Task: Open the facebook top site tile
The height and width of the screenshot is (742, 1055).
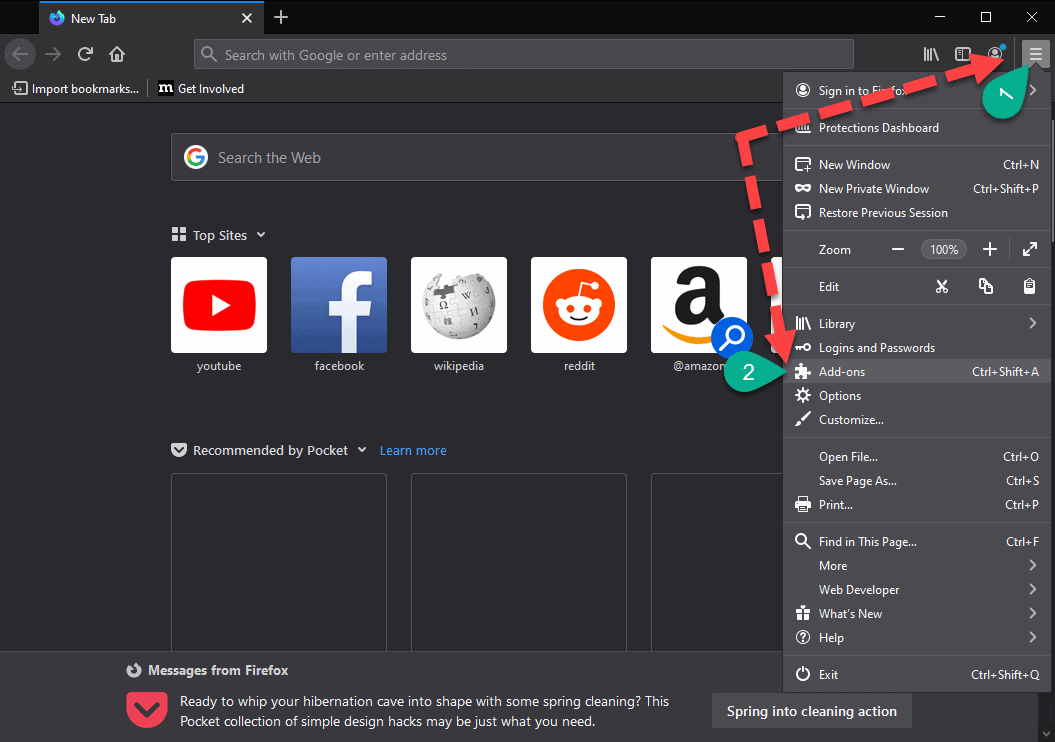Action: click(339, 305)
